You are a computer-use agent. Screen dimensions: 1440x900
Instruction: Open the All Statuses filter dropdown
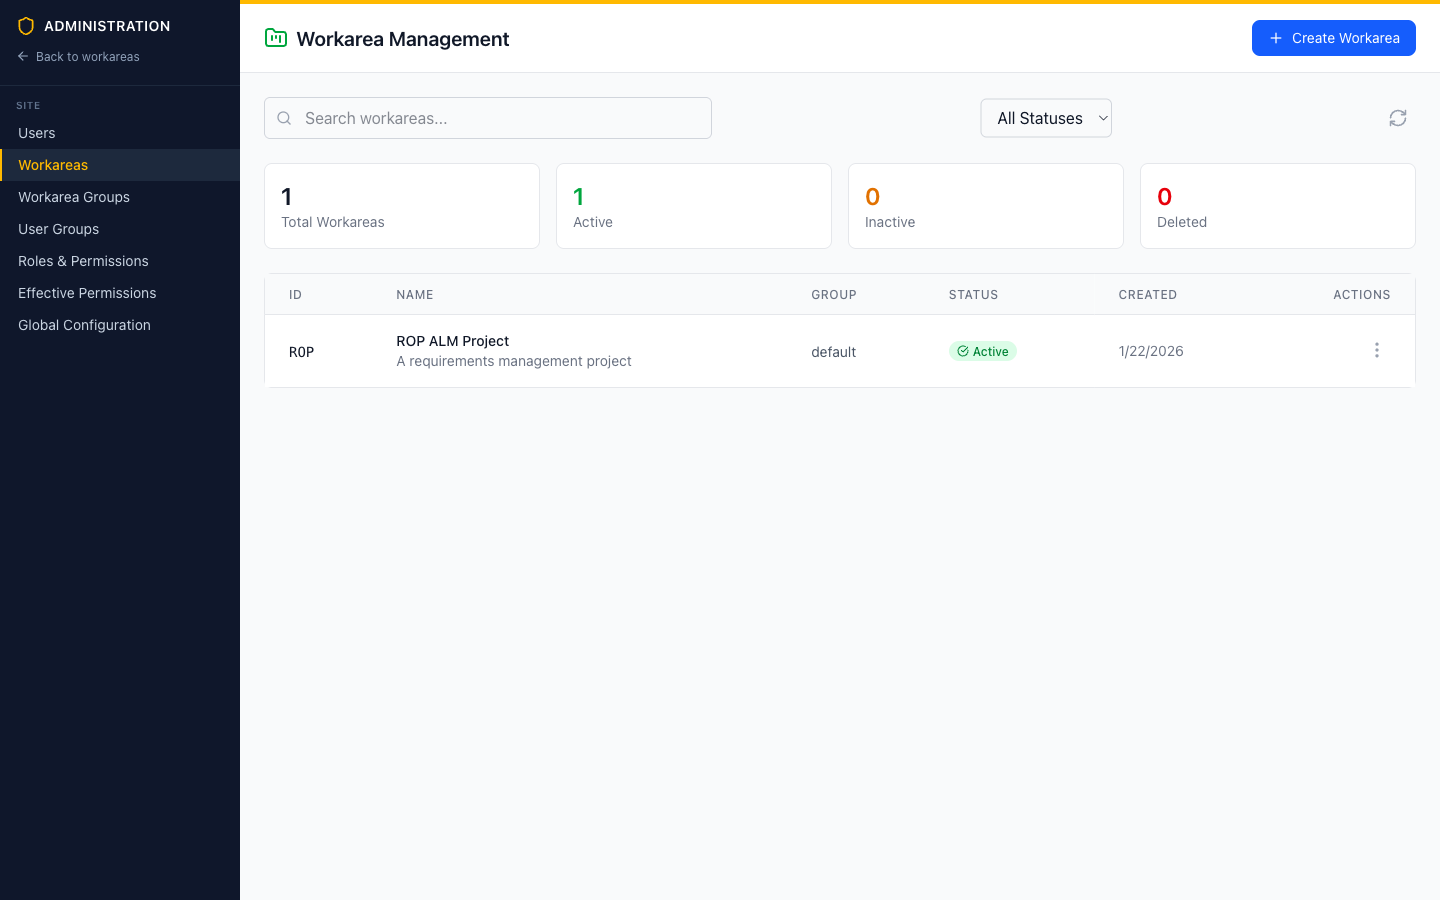tap(1046, 118)
